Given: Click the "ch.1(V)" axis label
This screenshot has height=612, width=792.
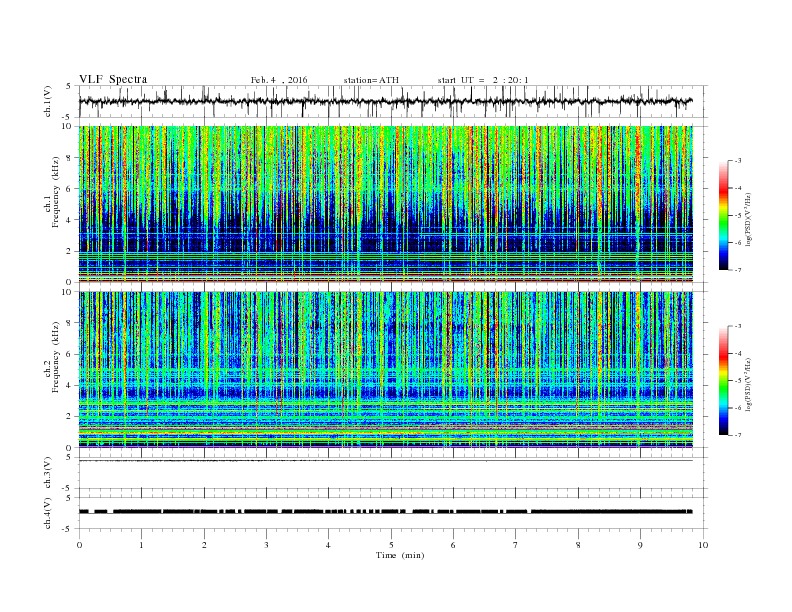Looking at the screenshot, I should 48,102.
